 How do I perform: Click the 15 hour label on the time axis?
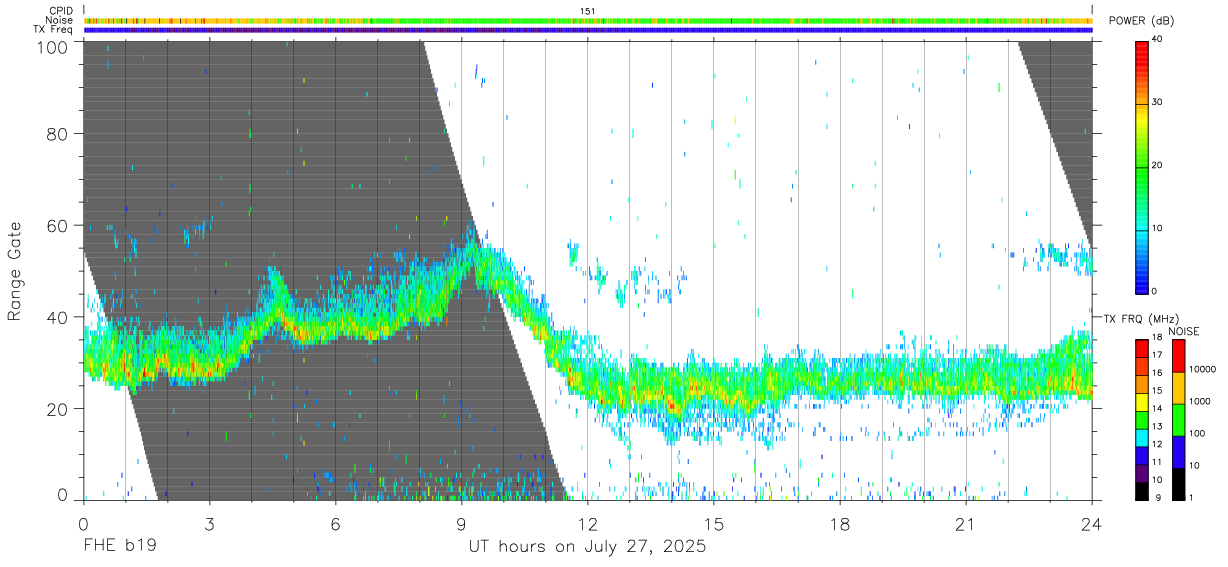(713, 524)
